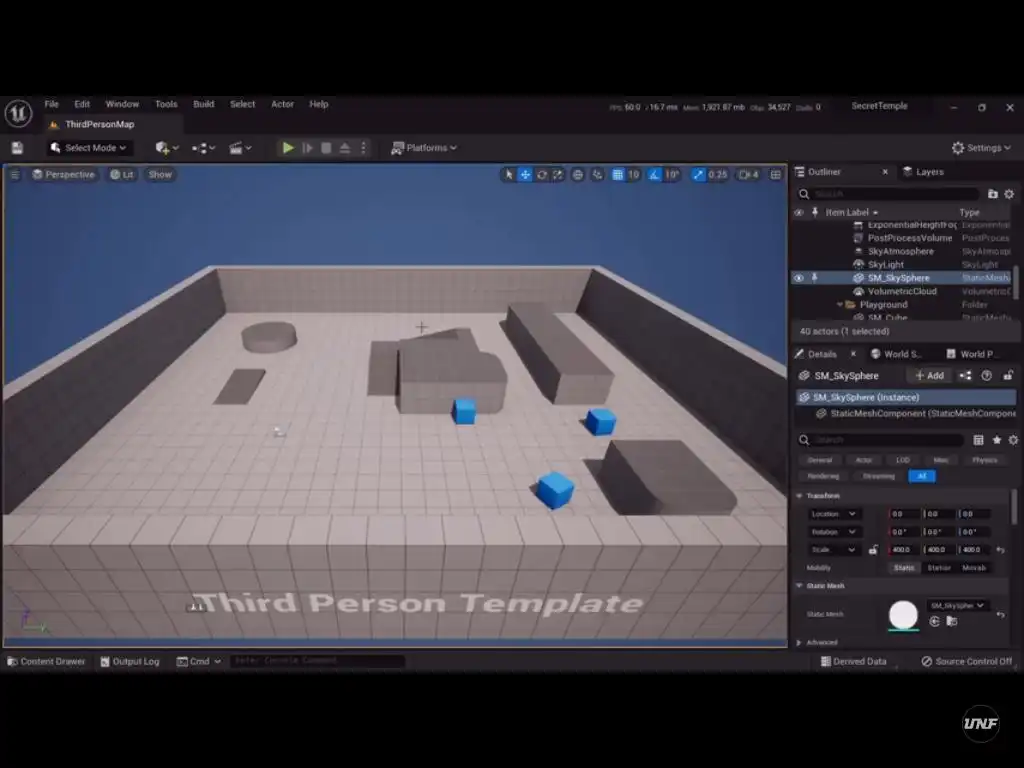Open rotation snap value 10°
The width and height of the screenshot is (1024, 768).
click(672, 174)
